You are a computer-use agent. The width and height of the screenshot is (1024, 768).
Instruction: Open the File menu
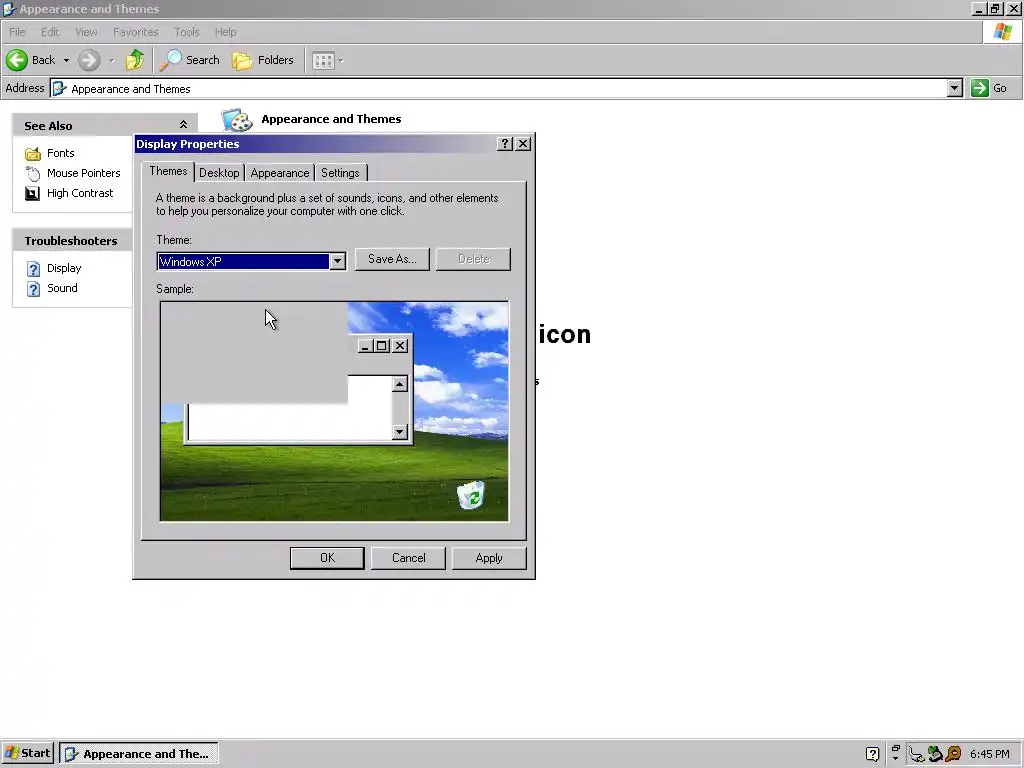click(18, 32)
